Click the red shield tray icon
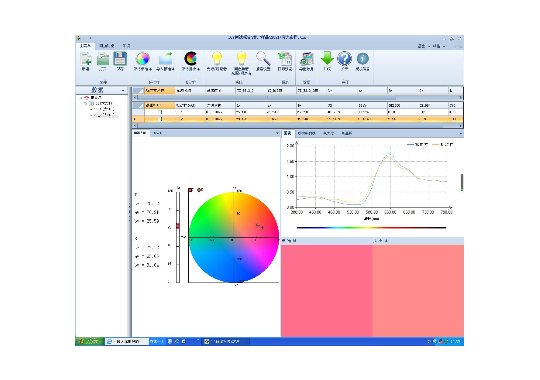 coord(440,341)
